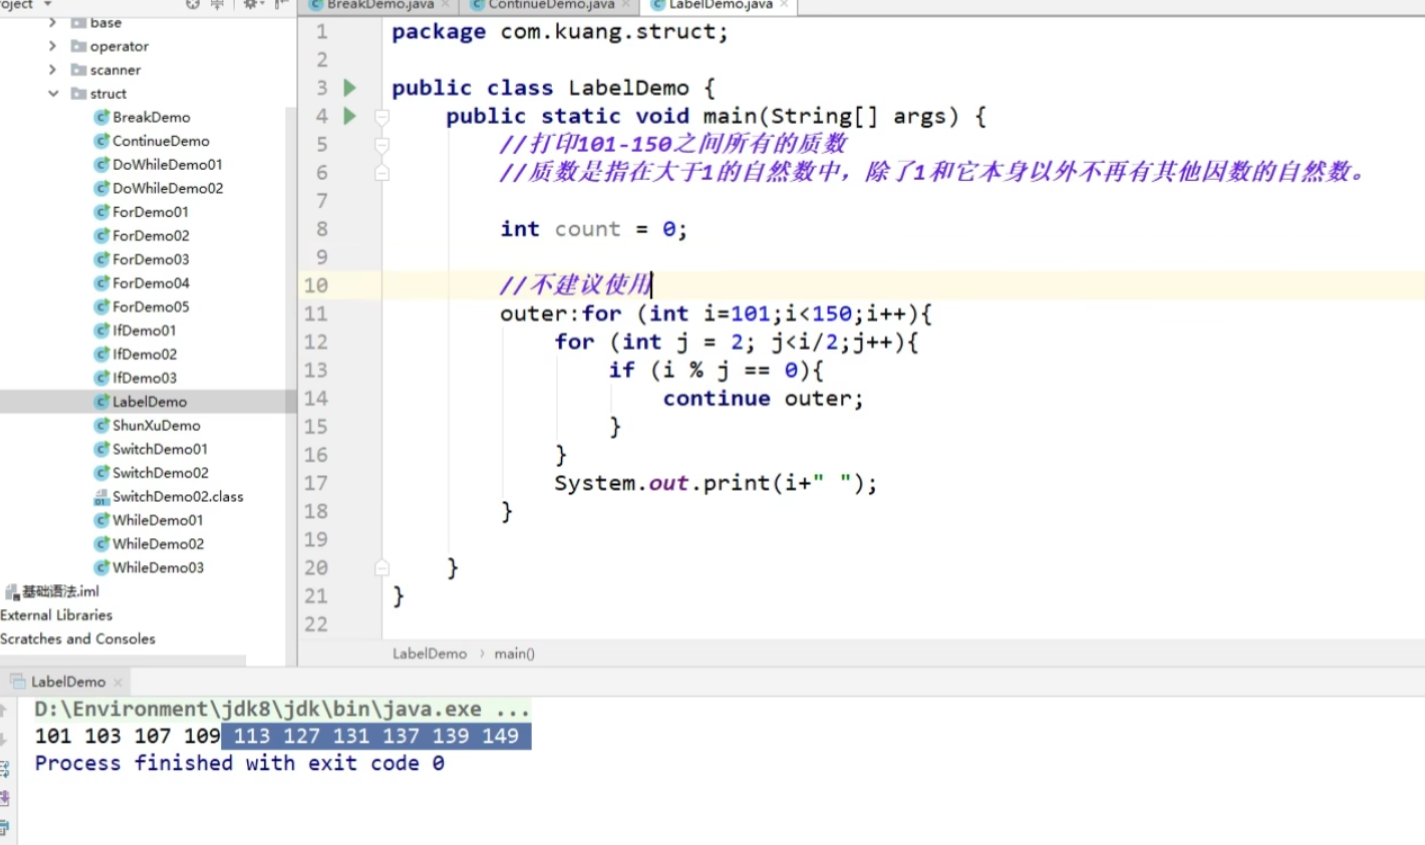Click the class icon beside DoWhileDemo01

click(101, 165)
